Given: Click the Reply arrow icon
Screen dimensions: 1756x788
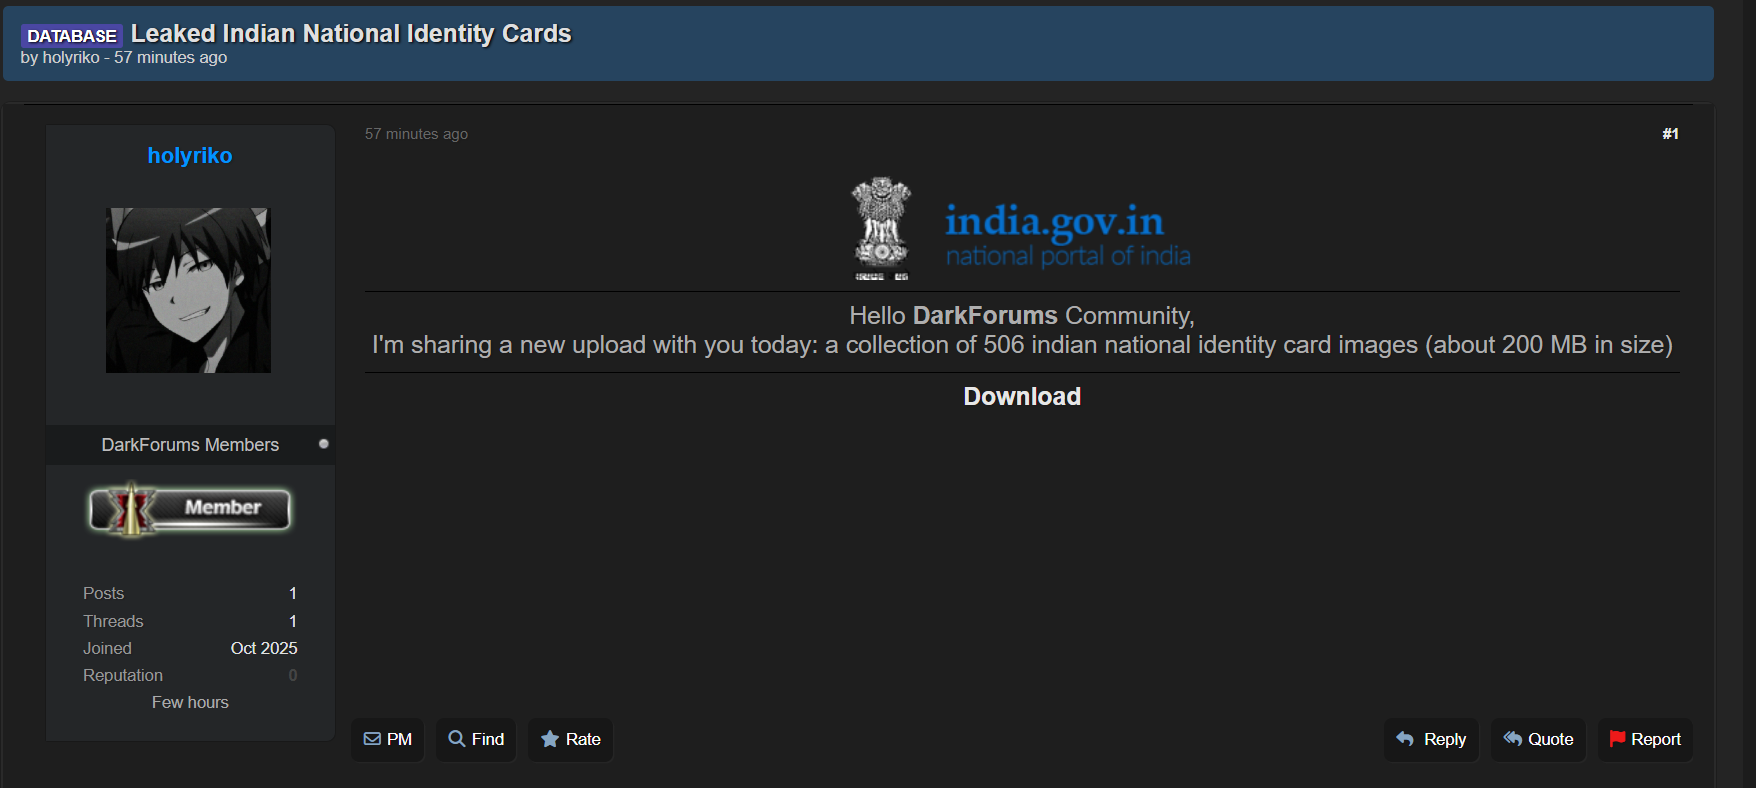Looking at the screenshot, I should coord(1405,739).
